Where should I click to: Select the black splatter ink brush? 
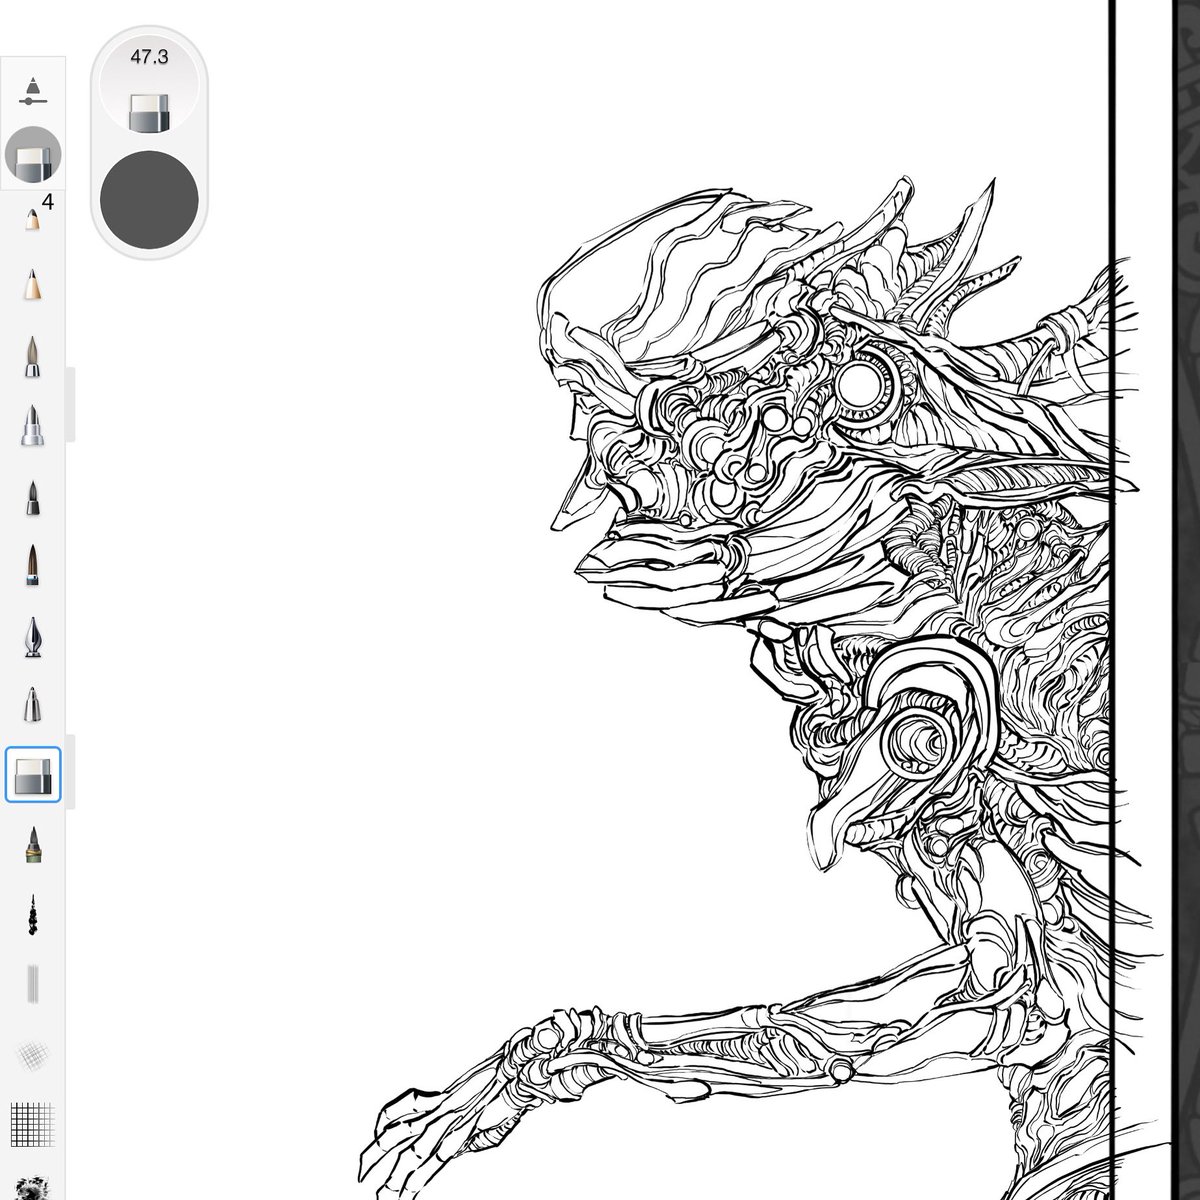(x=33, y=915)
